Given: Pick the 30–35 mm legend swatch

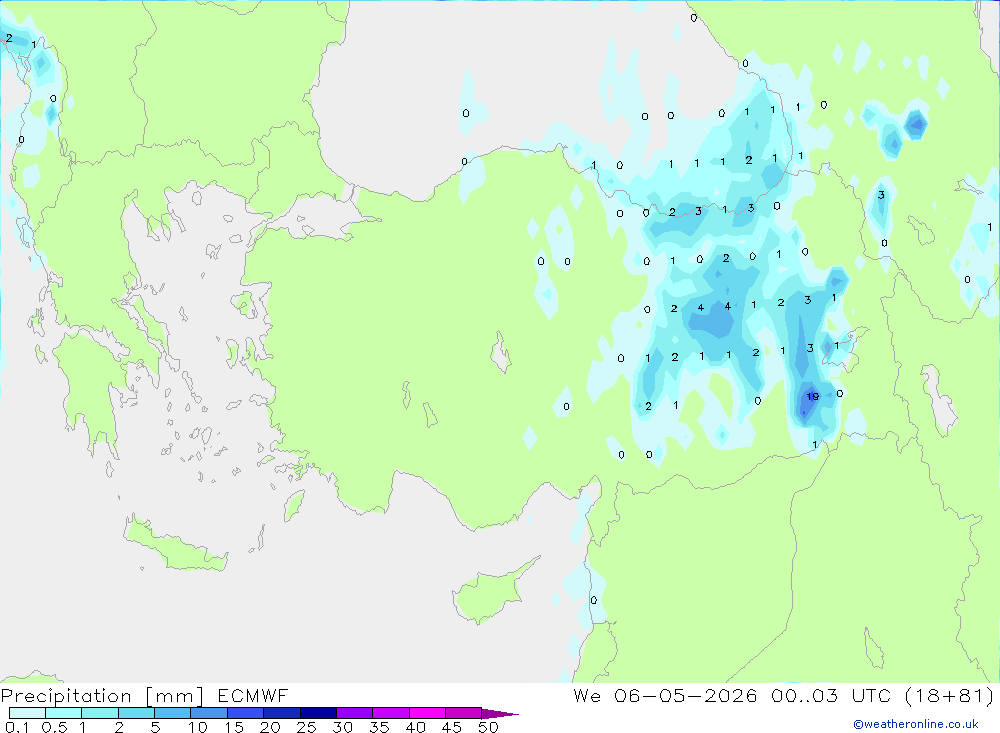Looking at the screenshot, I should coord(355,713).
